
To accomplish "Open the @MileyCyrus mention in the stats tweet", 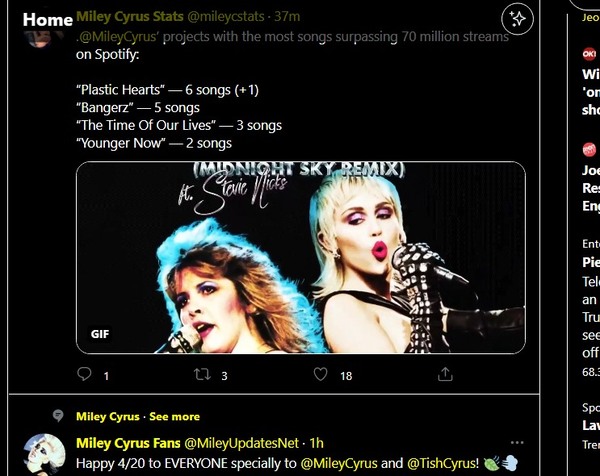I will pos(117,37).
